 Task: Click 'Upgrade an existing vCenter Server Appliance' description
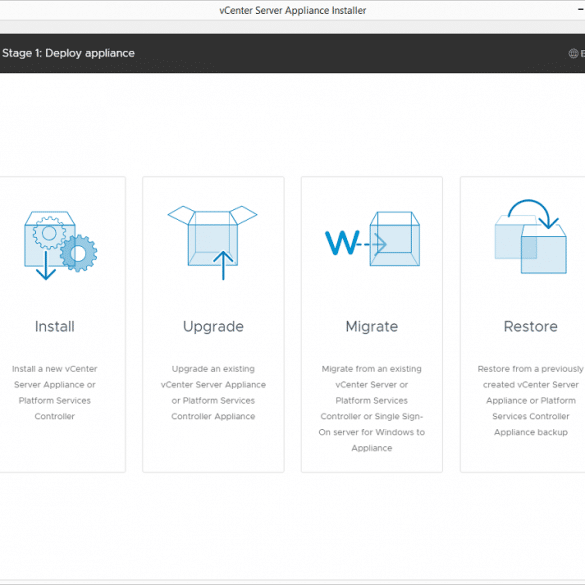pos(213,392)
